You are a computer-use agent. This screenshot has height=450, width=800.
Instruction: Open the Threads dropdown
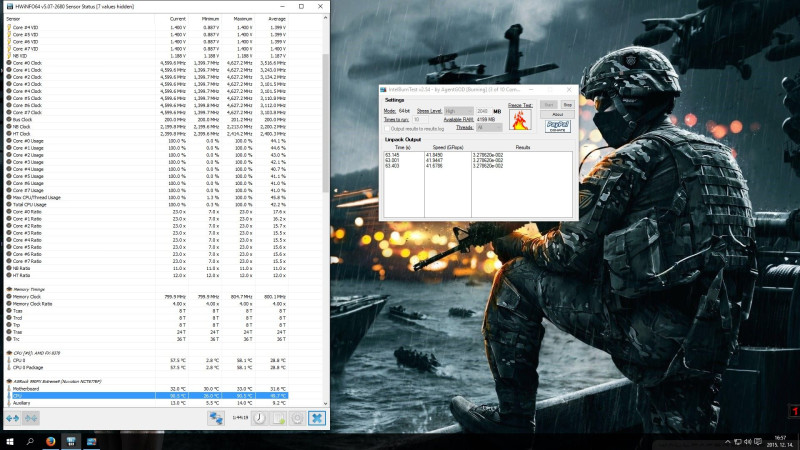click(489, 128)
